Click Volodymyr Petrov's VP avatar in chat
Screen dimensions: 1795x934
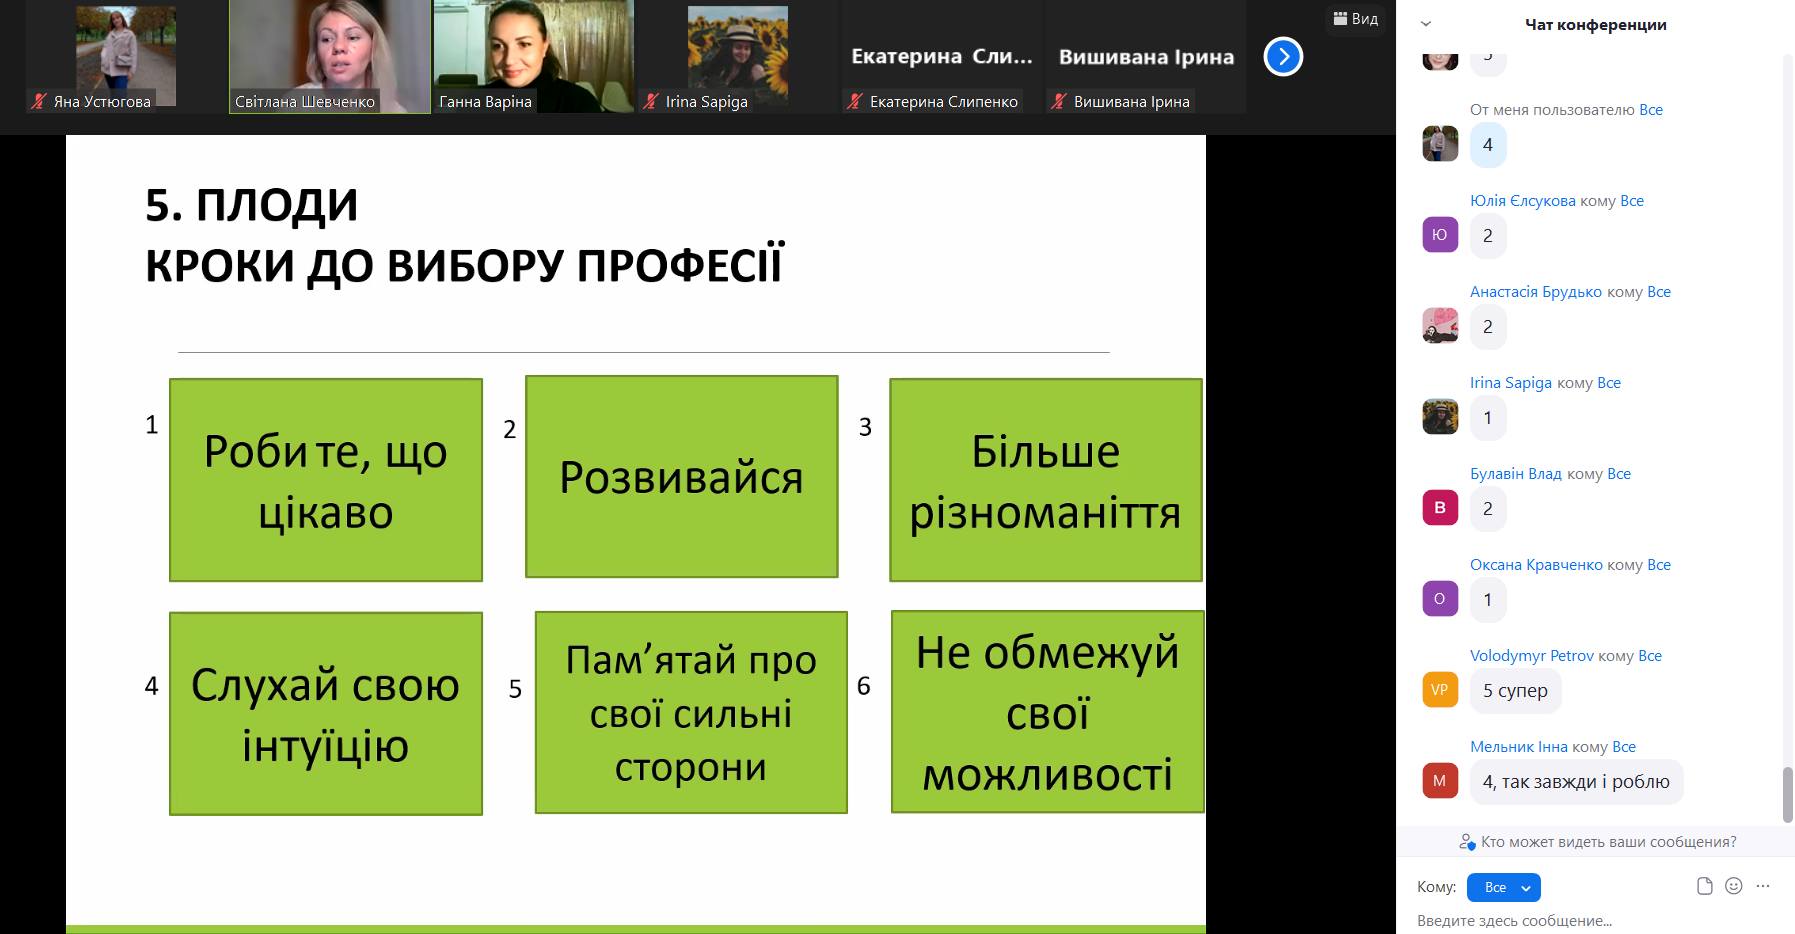click(x=1439, y=690)
